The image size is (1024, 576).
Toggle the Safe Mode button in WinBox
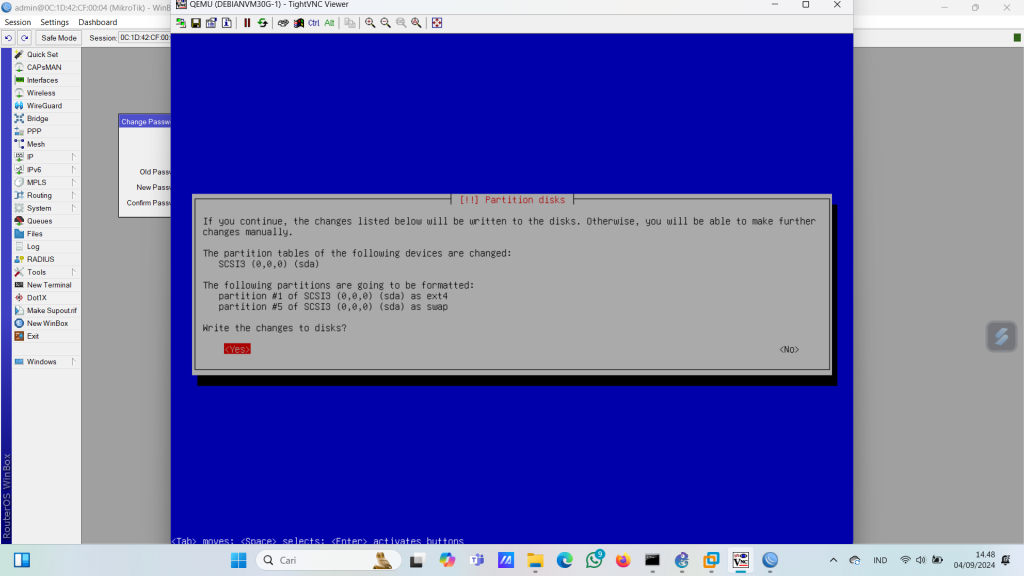point(58,38)
